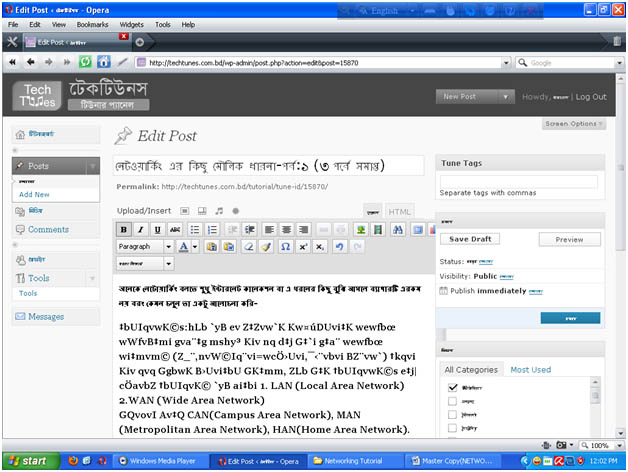Open Messages in the sidebar
This screenshot has width=628, height=472.
46,317
